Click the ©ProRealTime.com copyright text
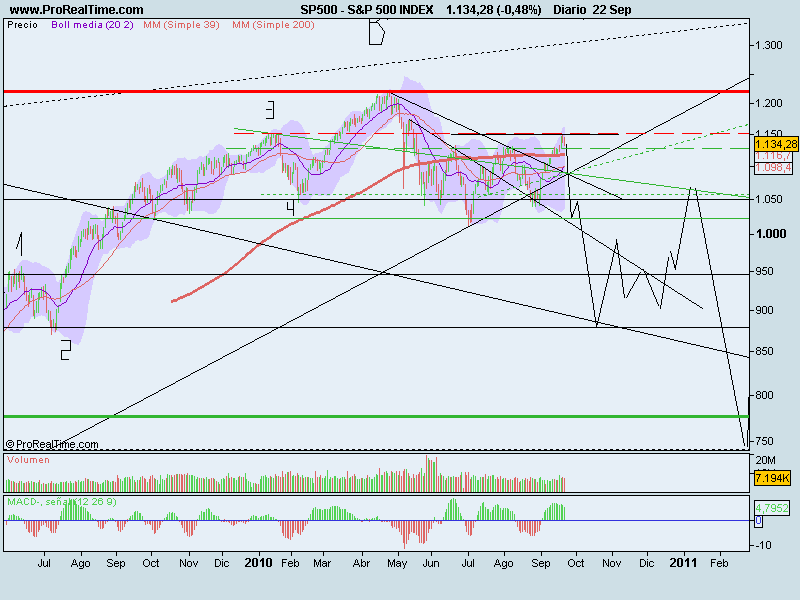The height and width of the screenshot is (600, 800). [52, 444]
